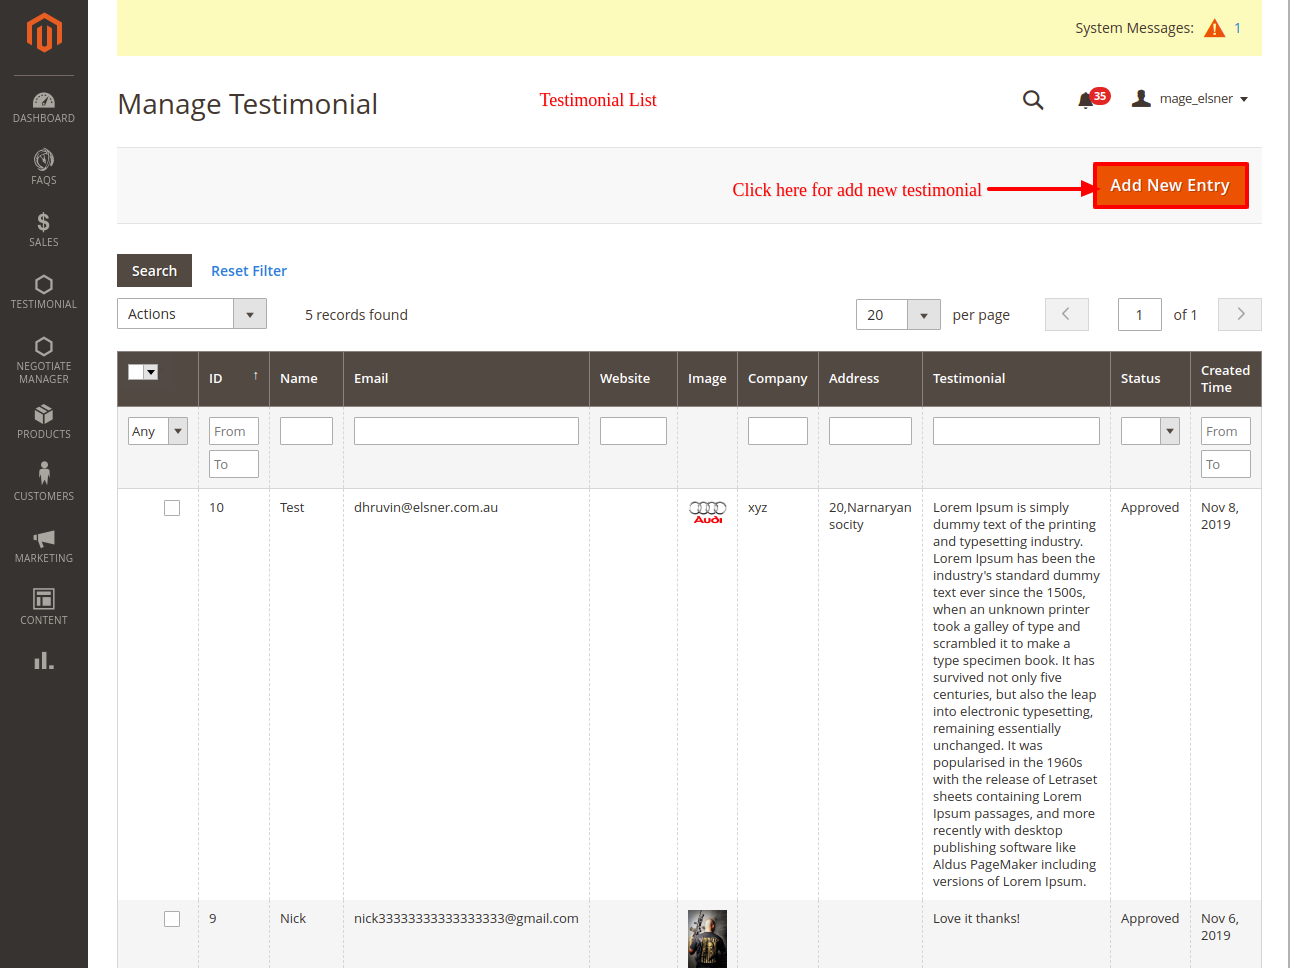Select checkbox for testimonial ID 10
Image resolution: width=1290 pixels, height=968 pixels.
[172, 508]
